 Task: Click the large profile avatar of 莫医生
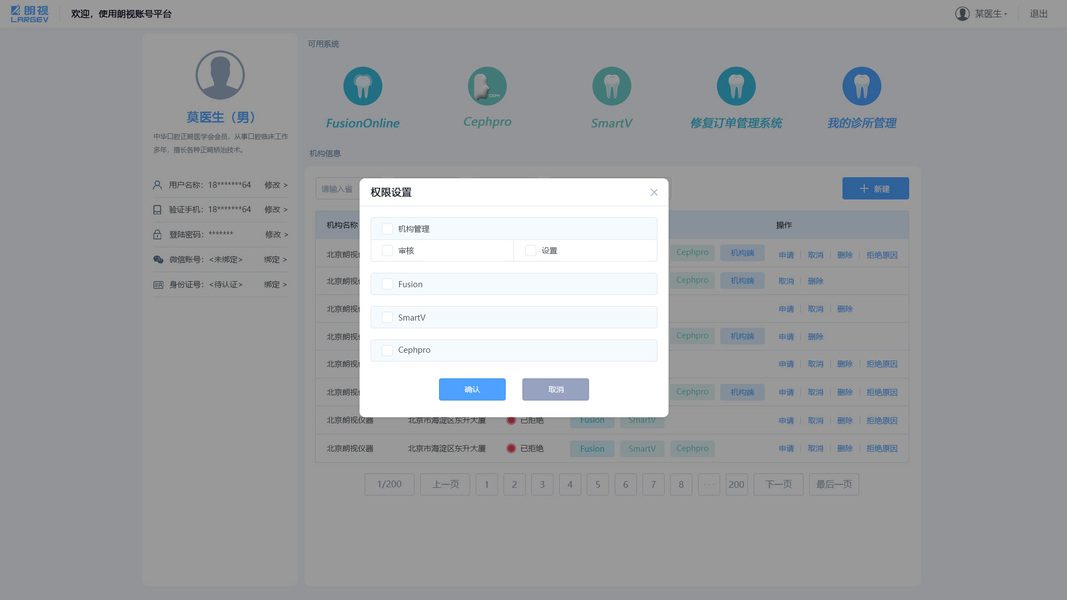[x=220, y=75]
